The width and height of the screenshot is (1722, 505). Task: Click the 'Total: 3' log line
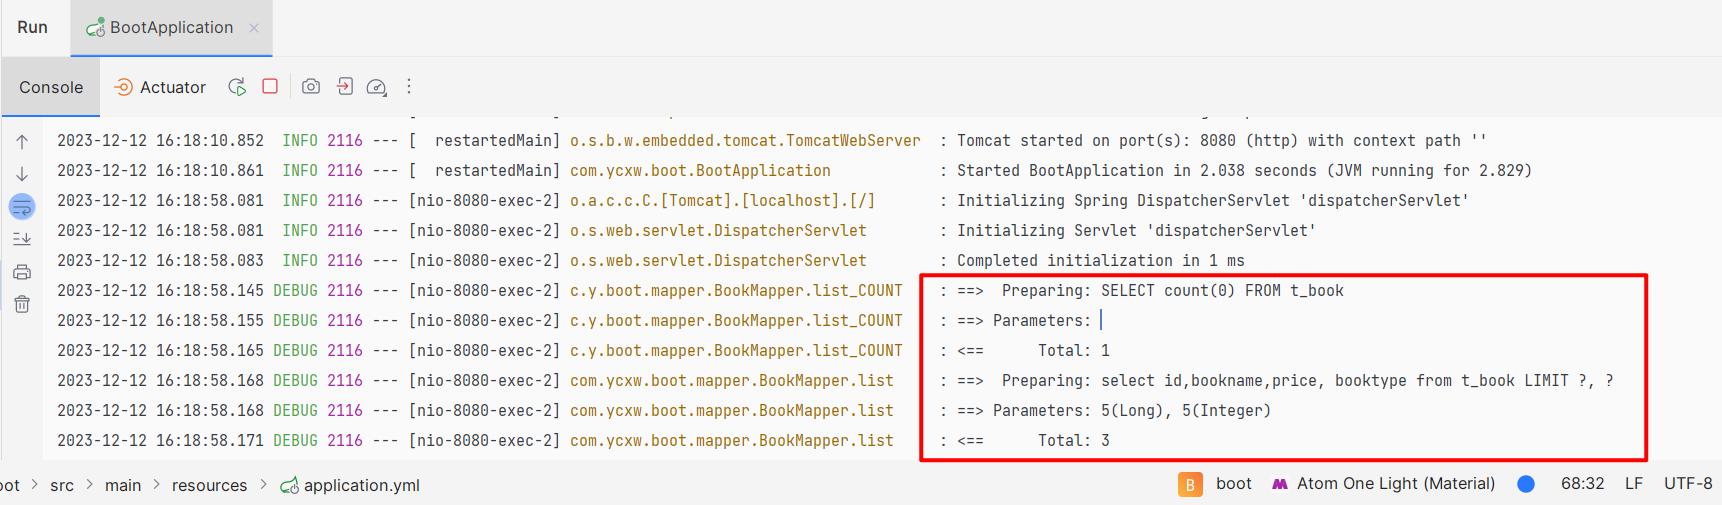coord(1073,440)
